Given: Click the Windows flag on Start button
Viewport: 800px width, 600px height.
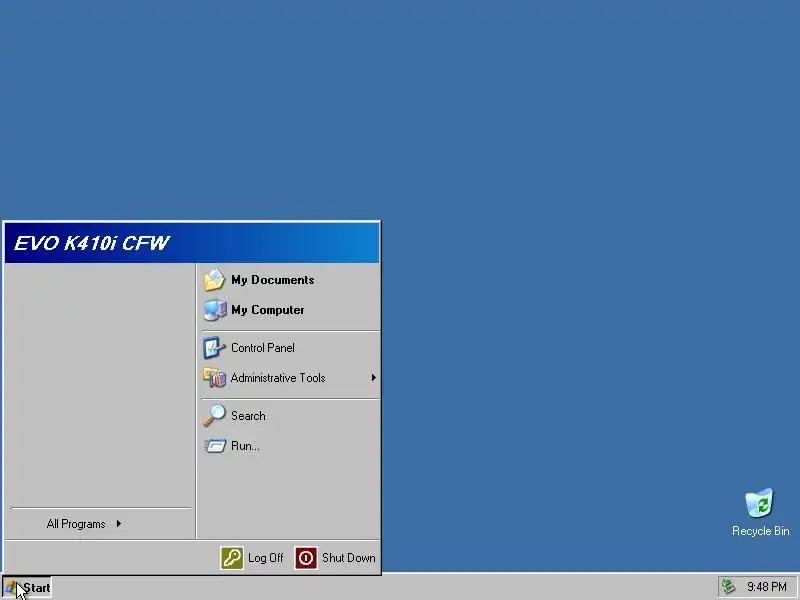Looking at the screenshot, I should [10, 587].
